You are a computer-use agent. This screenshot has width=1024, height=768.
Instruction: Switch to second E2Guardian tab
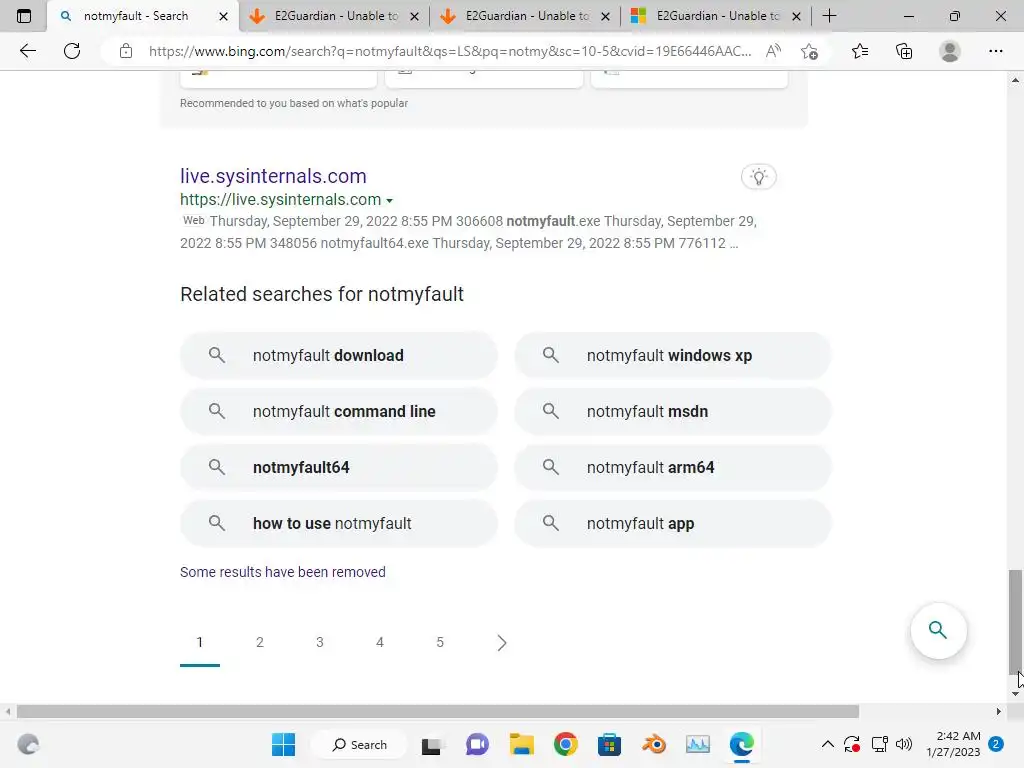click(x=526, y=16)
